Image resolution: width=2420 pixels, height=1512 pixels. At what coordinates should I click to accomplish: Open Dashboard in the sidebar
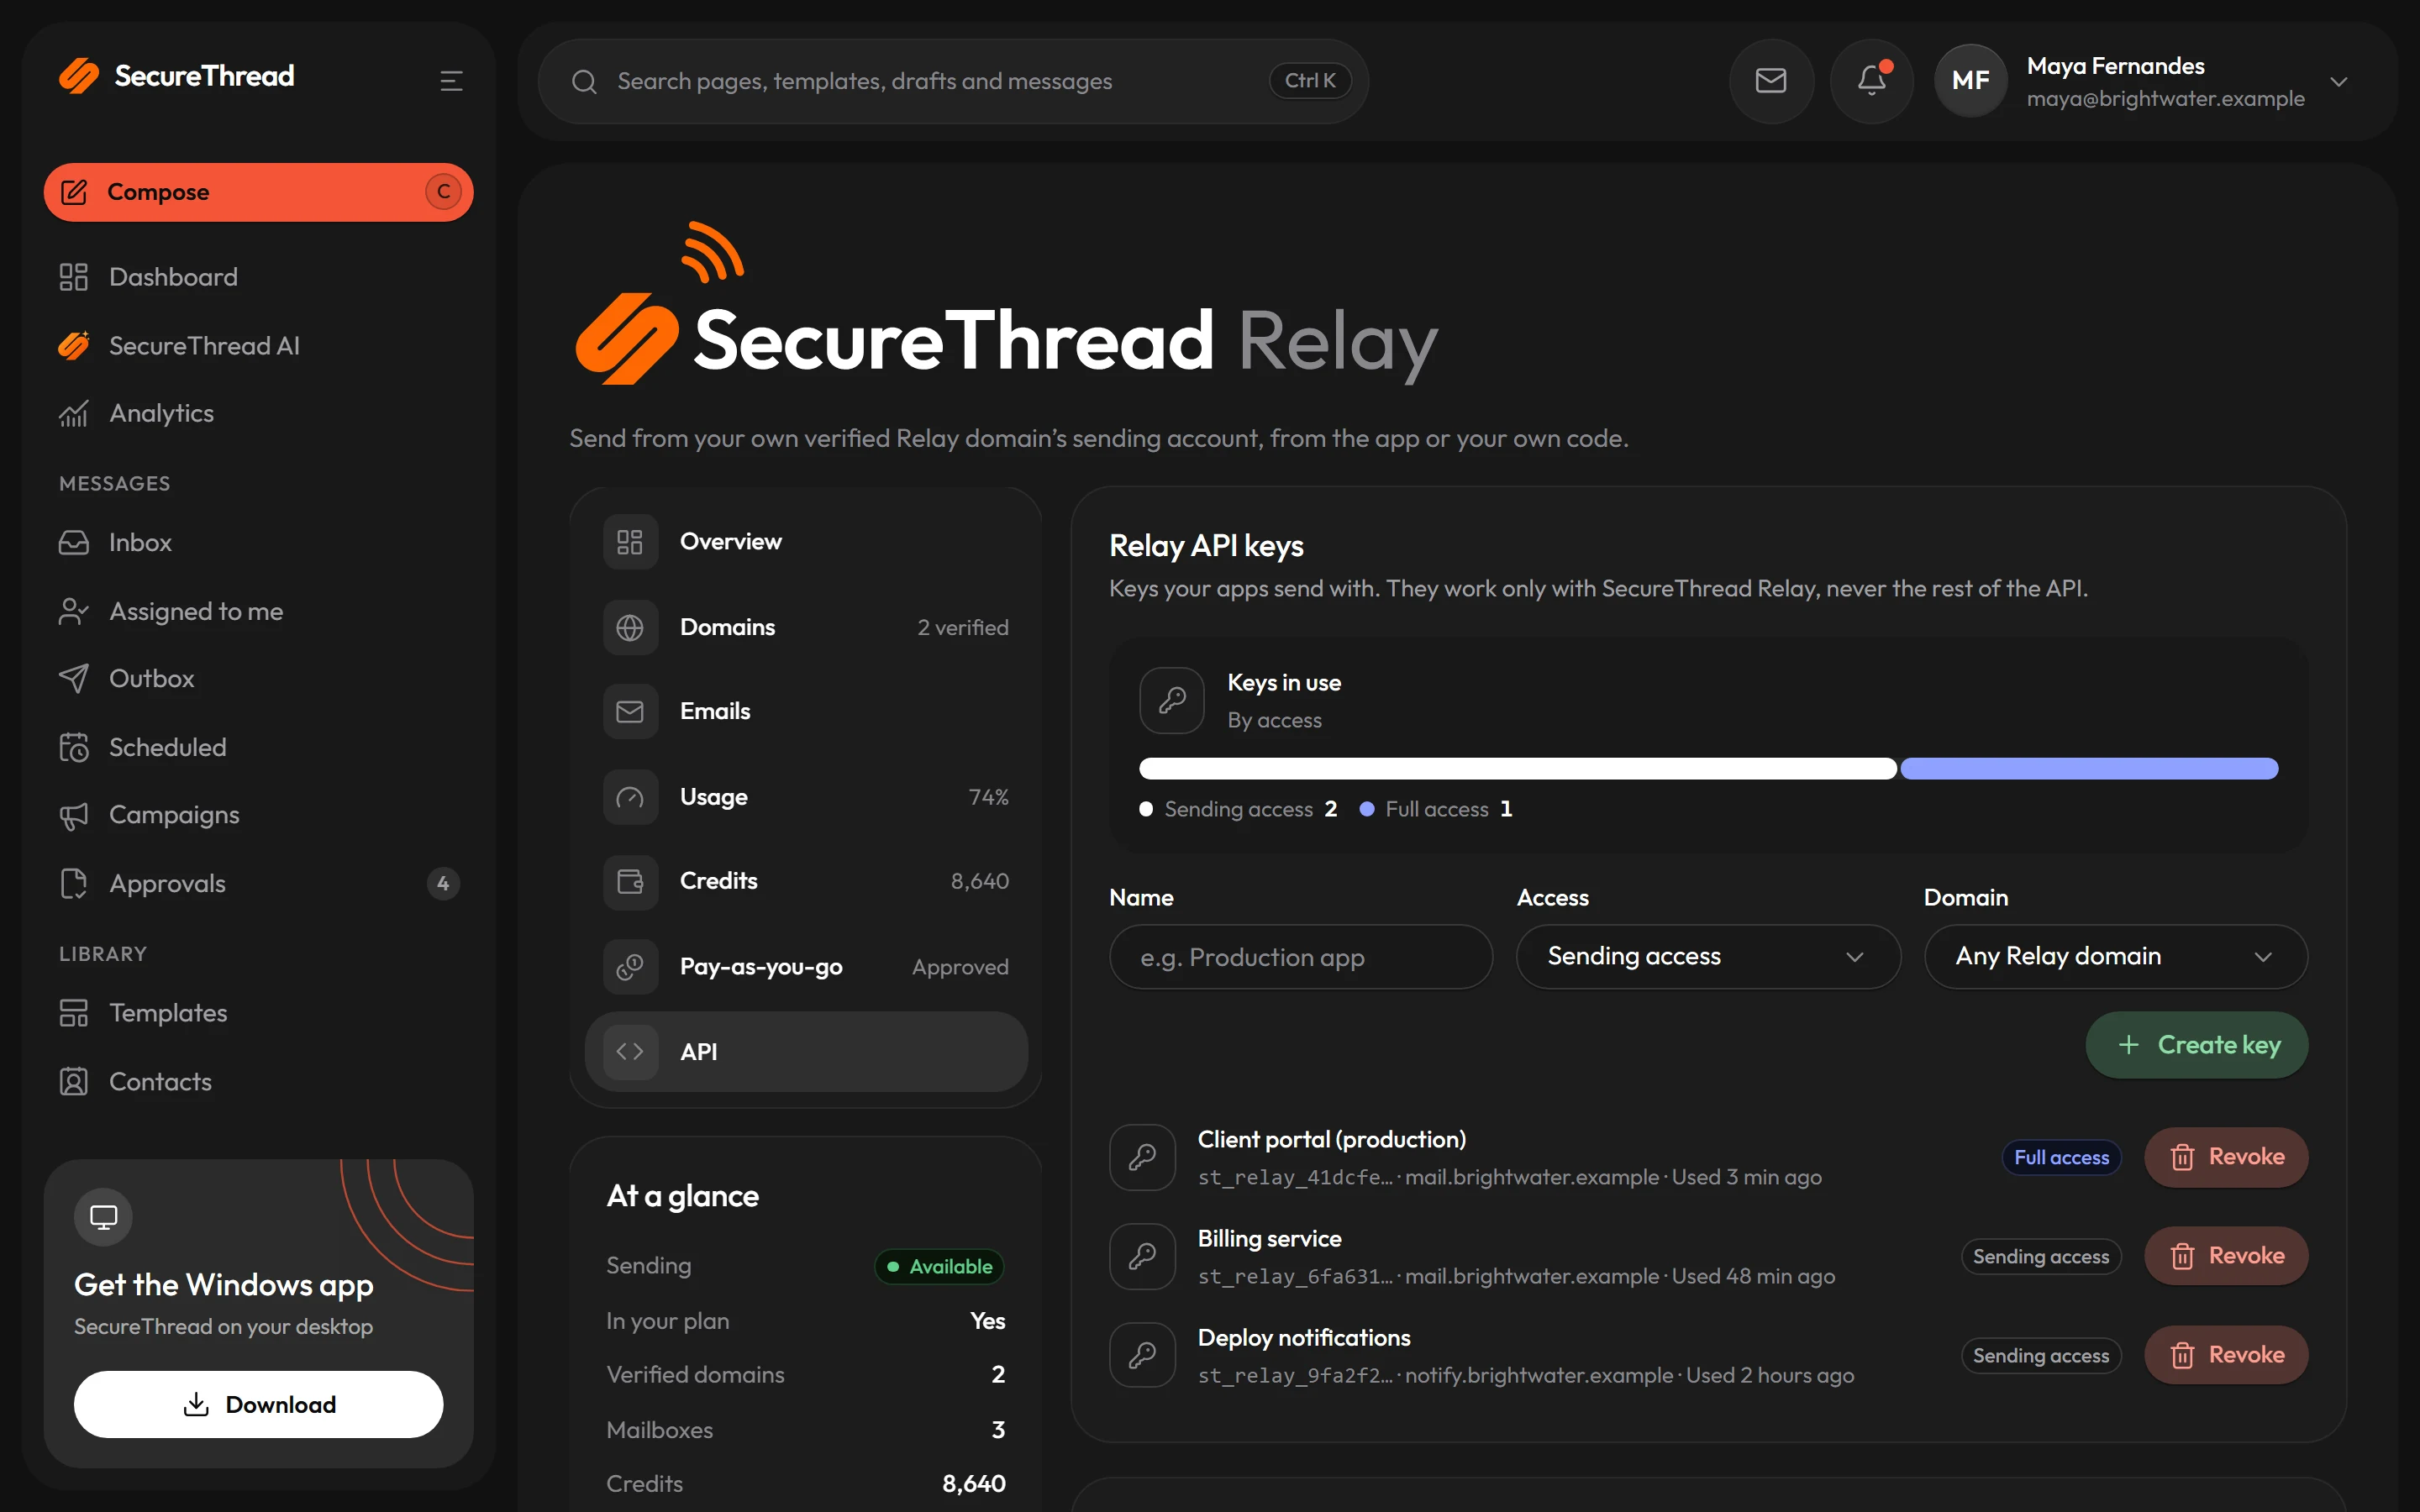(258, 277)
